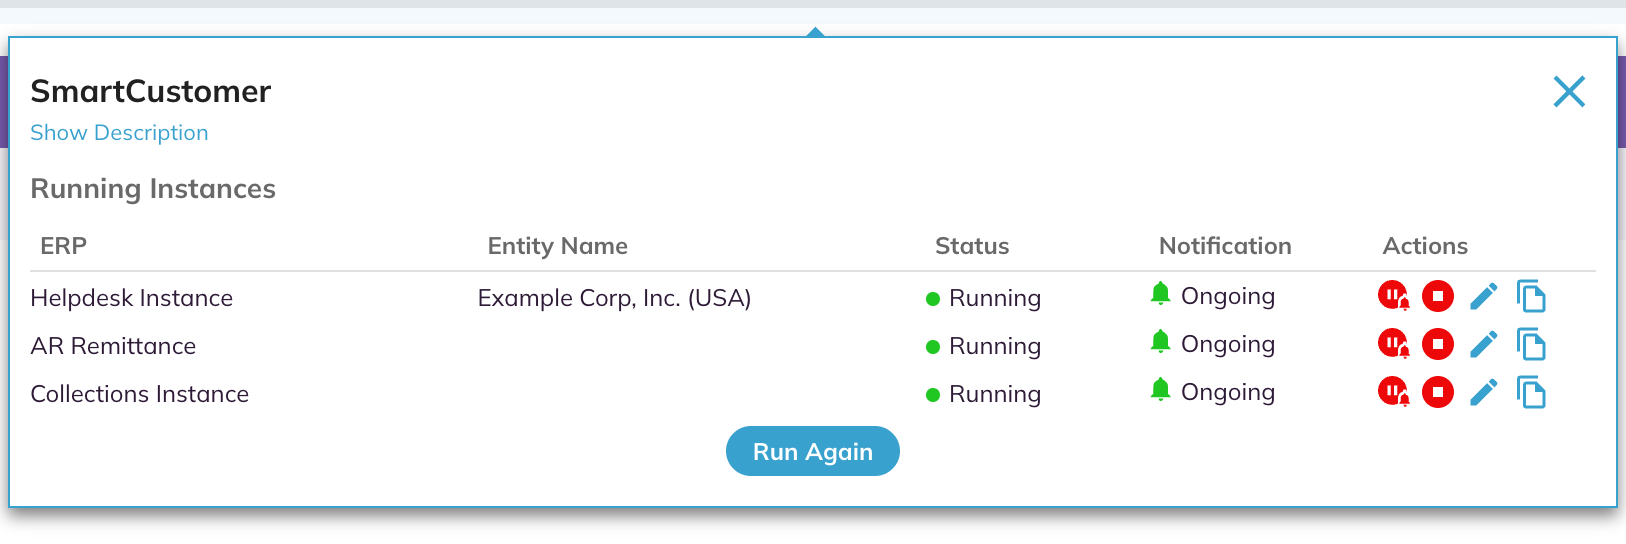Edit the AR Remittance instance
Viewport: 1626px width, 544px height.
click(1484, 344)
